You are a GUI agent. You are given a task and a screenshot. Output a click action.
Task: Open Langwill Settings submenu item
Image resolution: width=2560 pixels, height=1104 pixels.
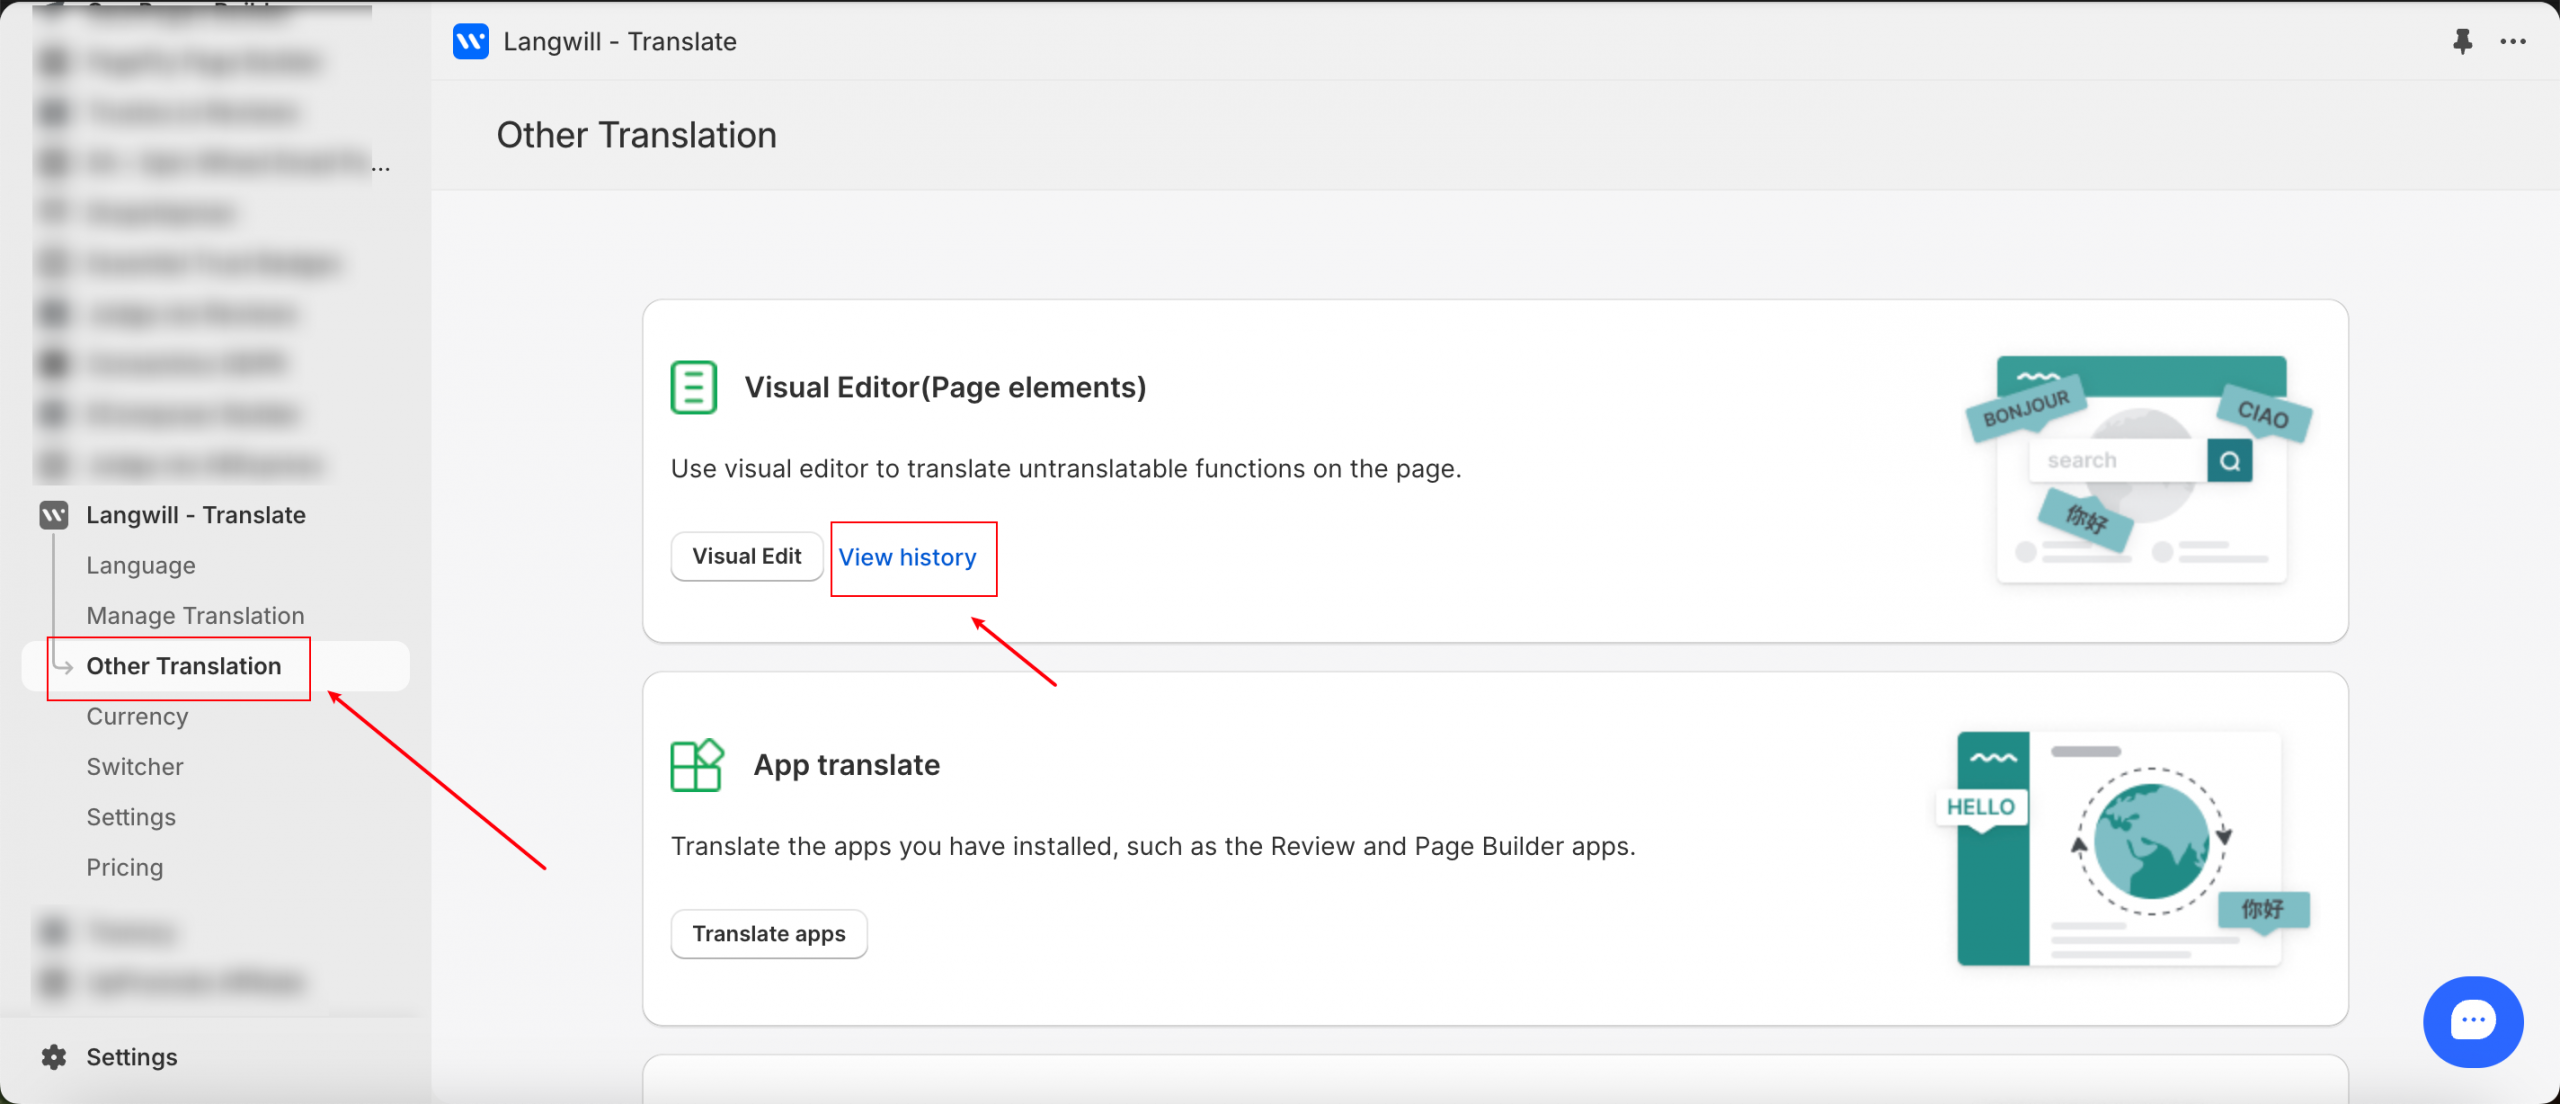pyautogui.click(x=131, y=817)
